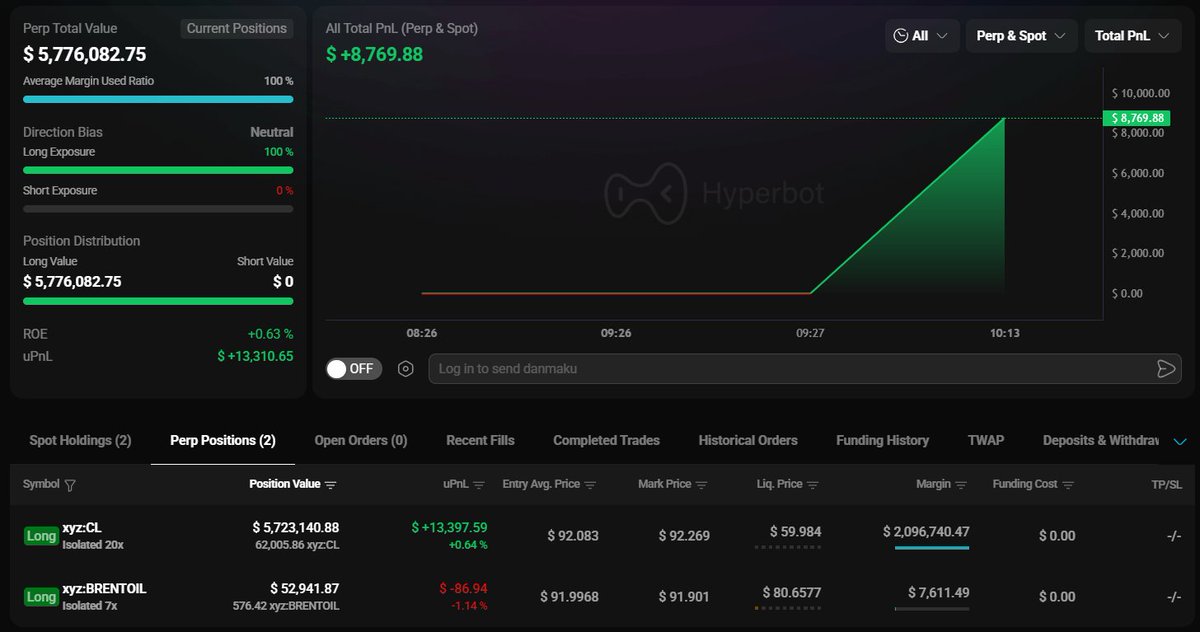Viewport: 1200px width, 632px height.
Task: Click the $92.083 entry price
Action: coord(573,536)
